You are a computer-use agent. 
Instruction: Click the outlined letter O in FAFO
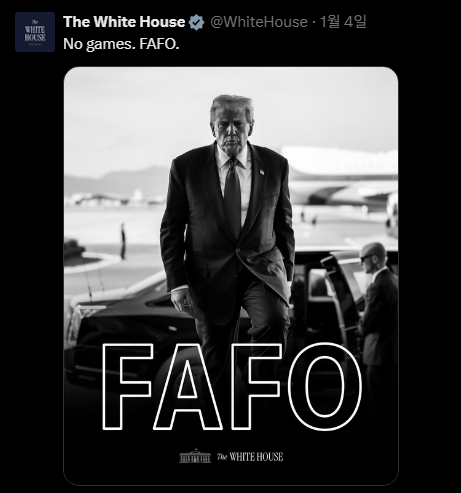[325, 387]
